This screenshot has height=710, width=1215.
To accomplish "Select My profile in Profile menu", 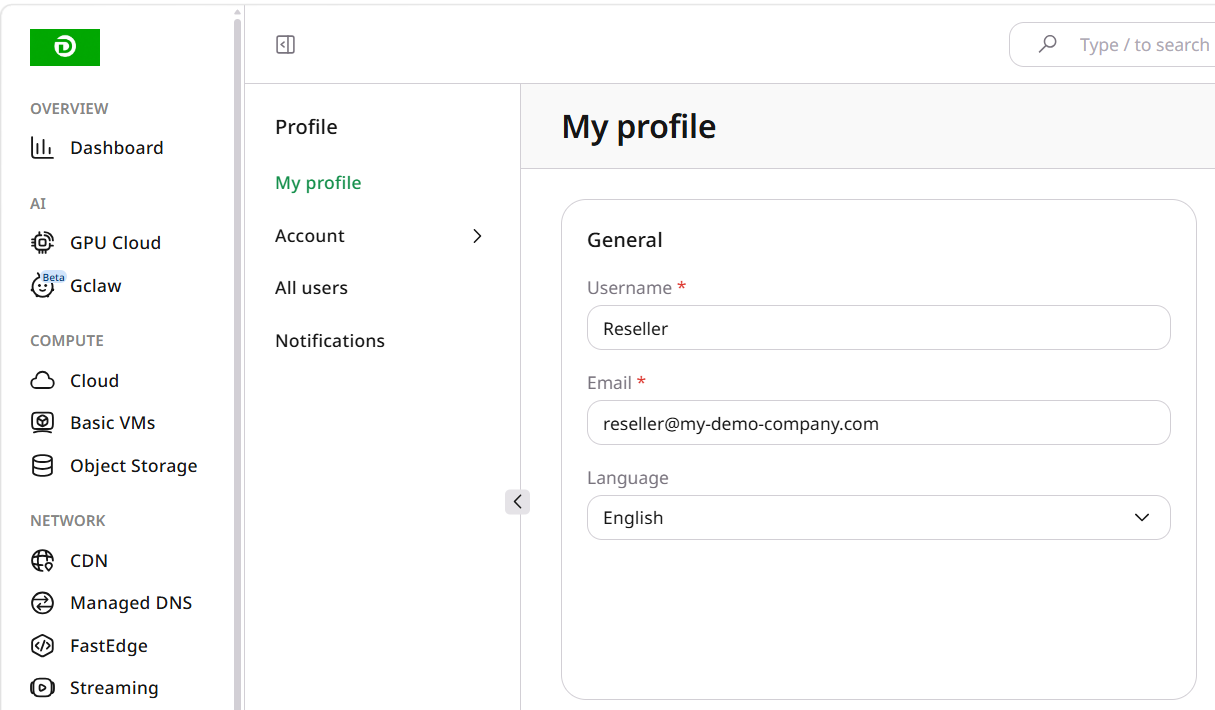I will click(318, 183).
